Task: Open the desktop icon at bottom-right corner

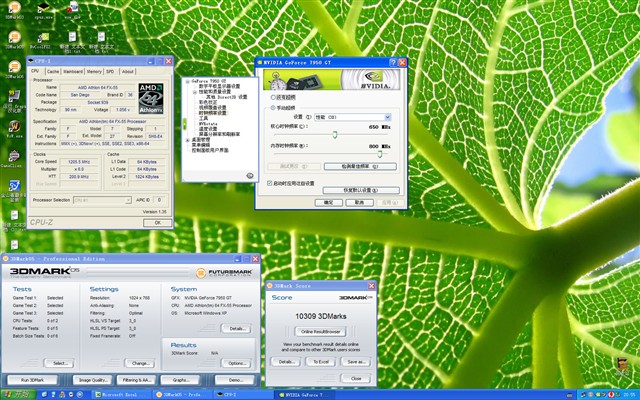Action: [x=622, y=366]
